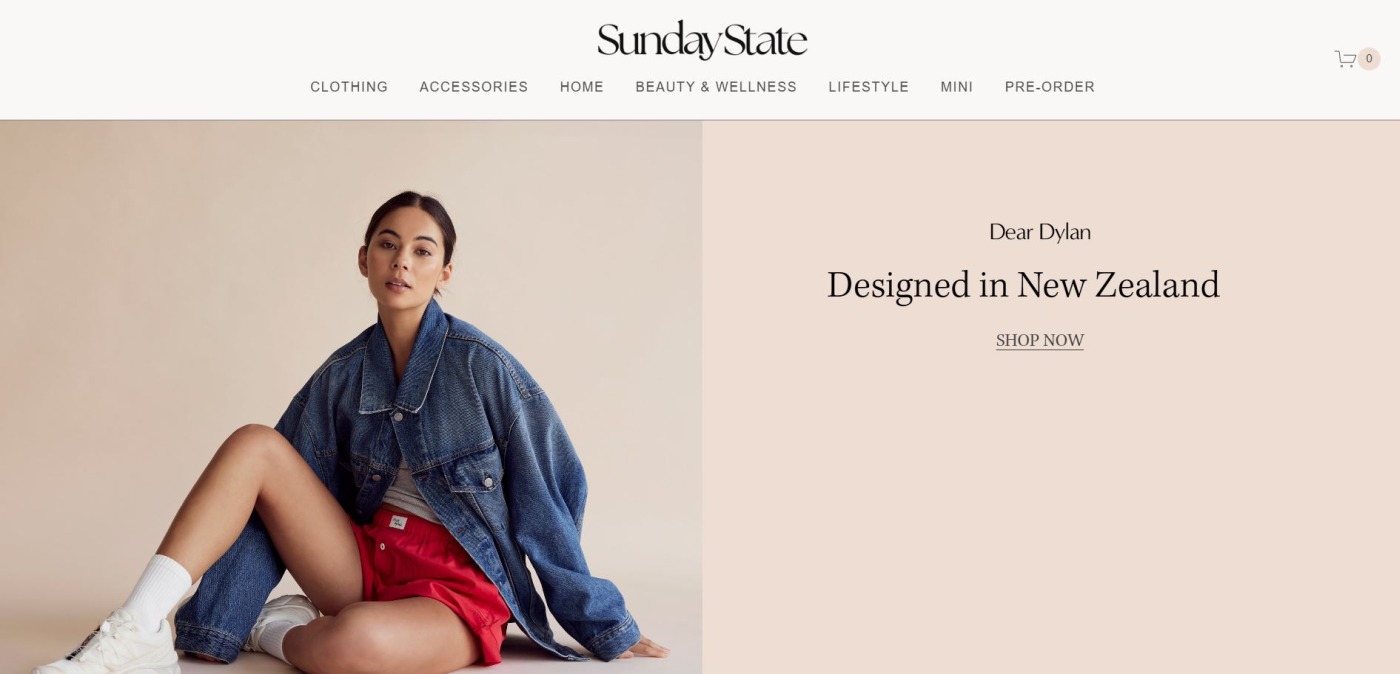The image size is (1400, 674).
Task: Open the Accessories menu
Action: coord(474,87)
